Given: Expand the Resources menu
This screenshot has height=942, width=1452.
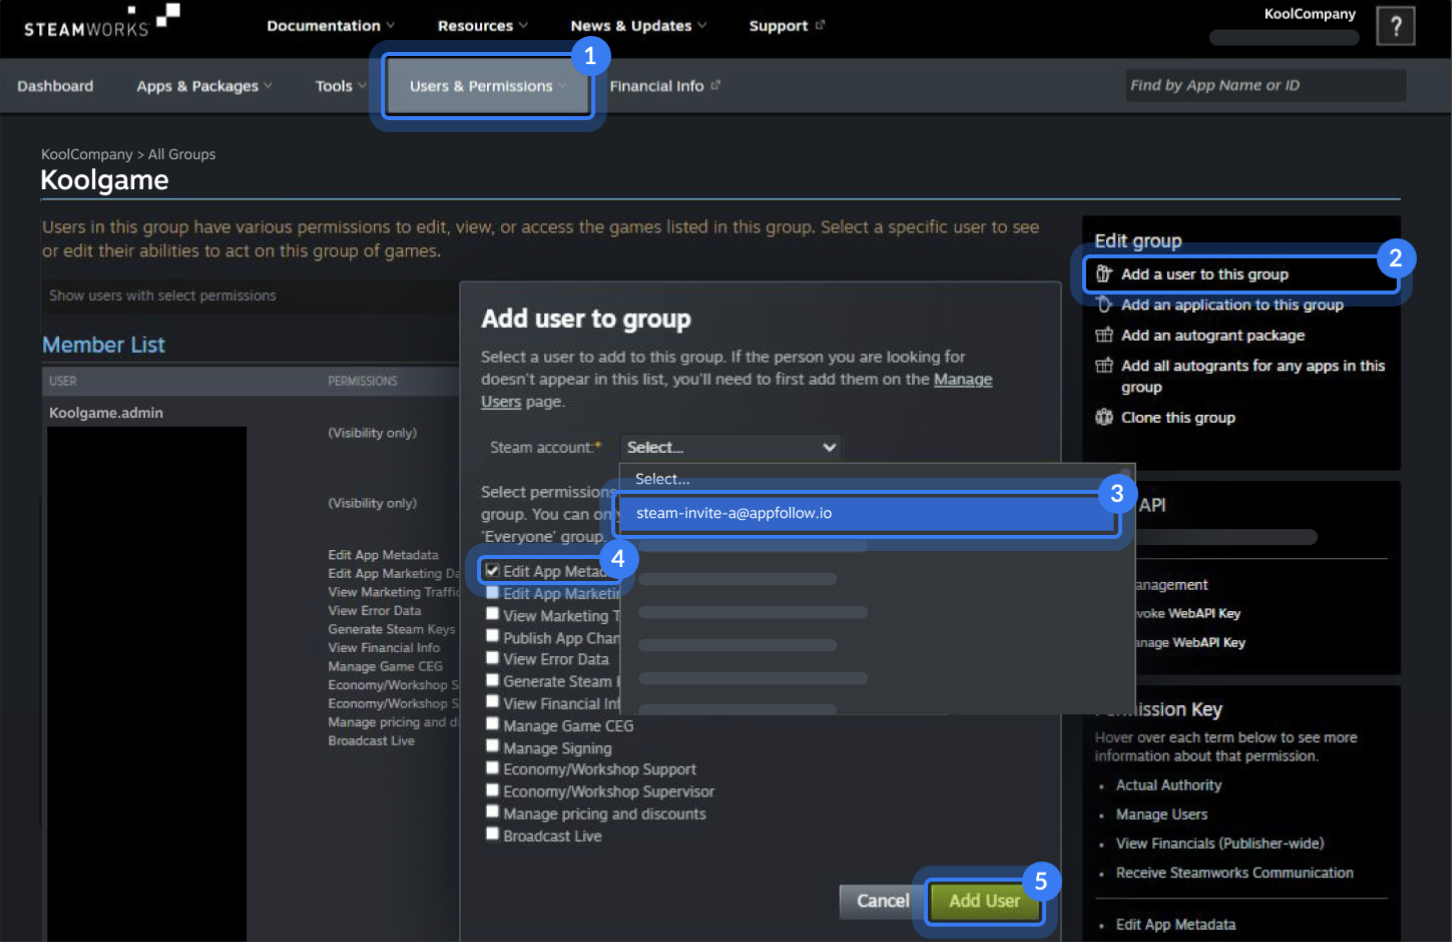Looking at the screenshot, I should tap(483, 25).
